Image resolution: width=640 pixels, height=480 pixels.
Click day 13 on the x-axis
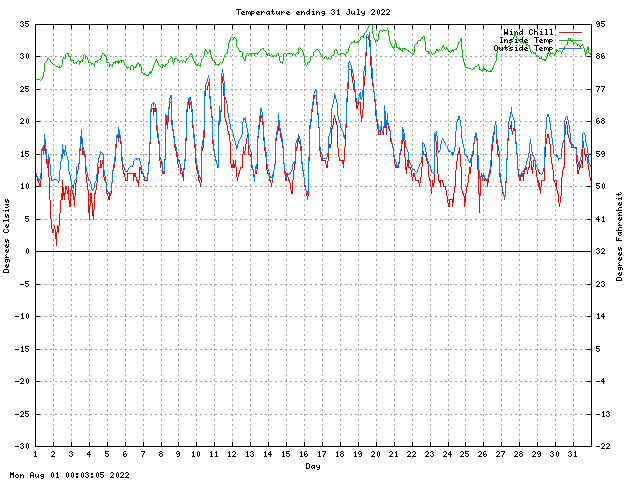249,454
